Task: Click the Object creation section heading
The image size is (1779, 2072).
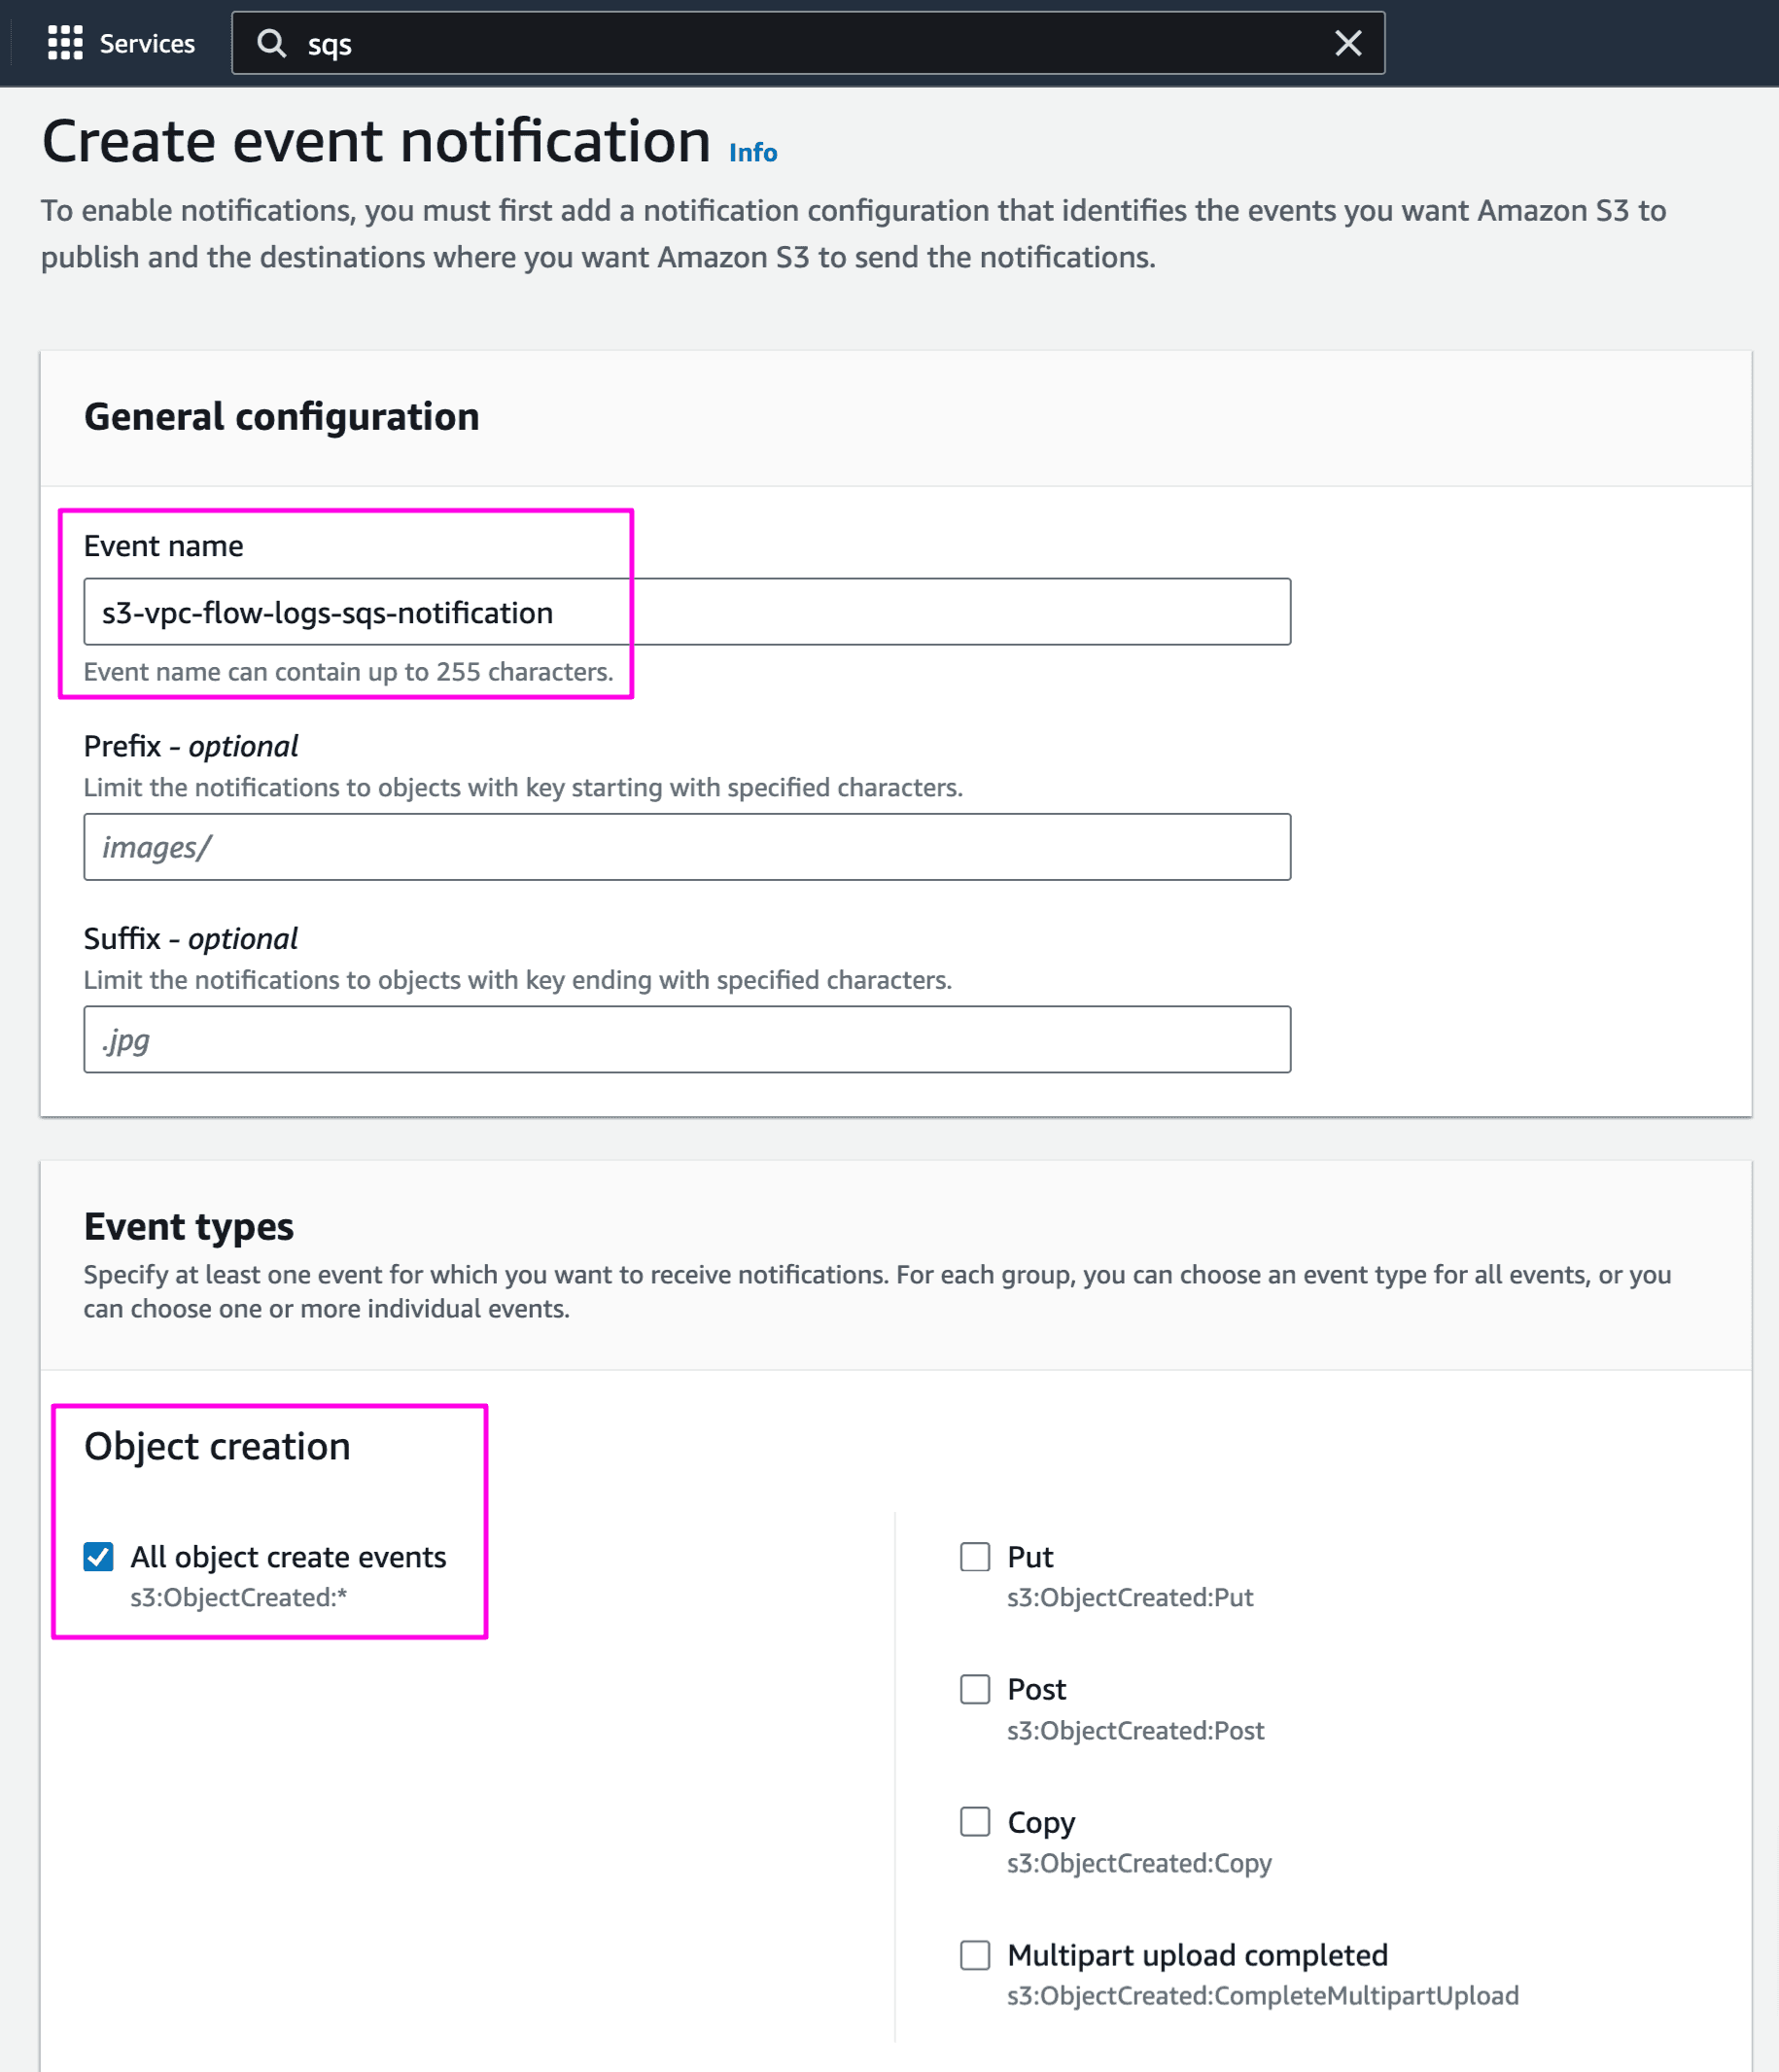Action: (218, 1445)
